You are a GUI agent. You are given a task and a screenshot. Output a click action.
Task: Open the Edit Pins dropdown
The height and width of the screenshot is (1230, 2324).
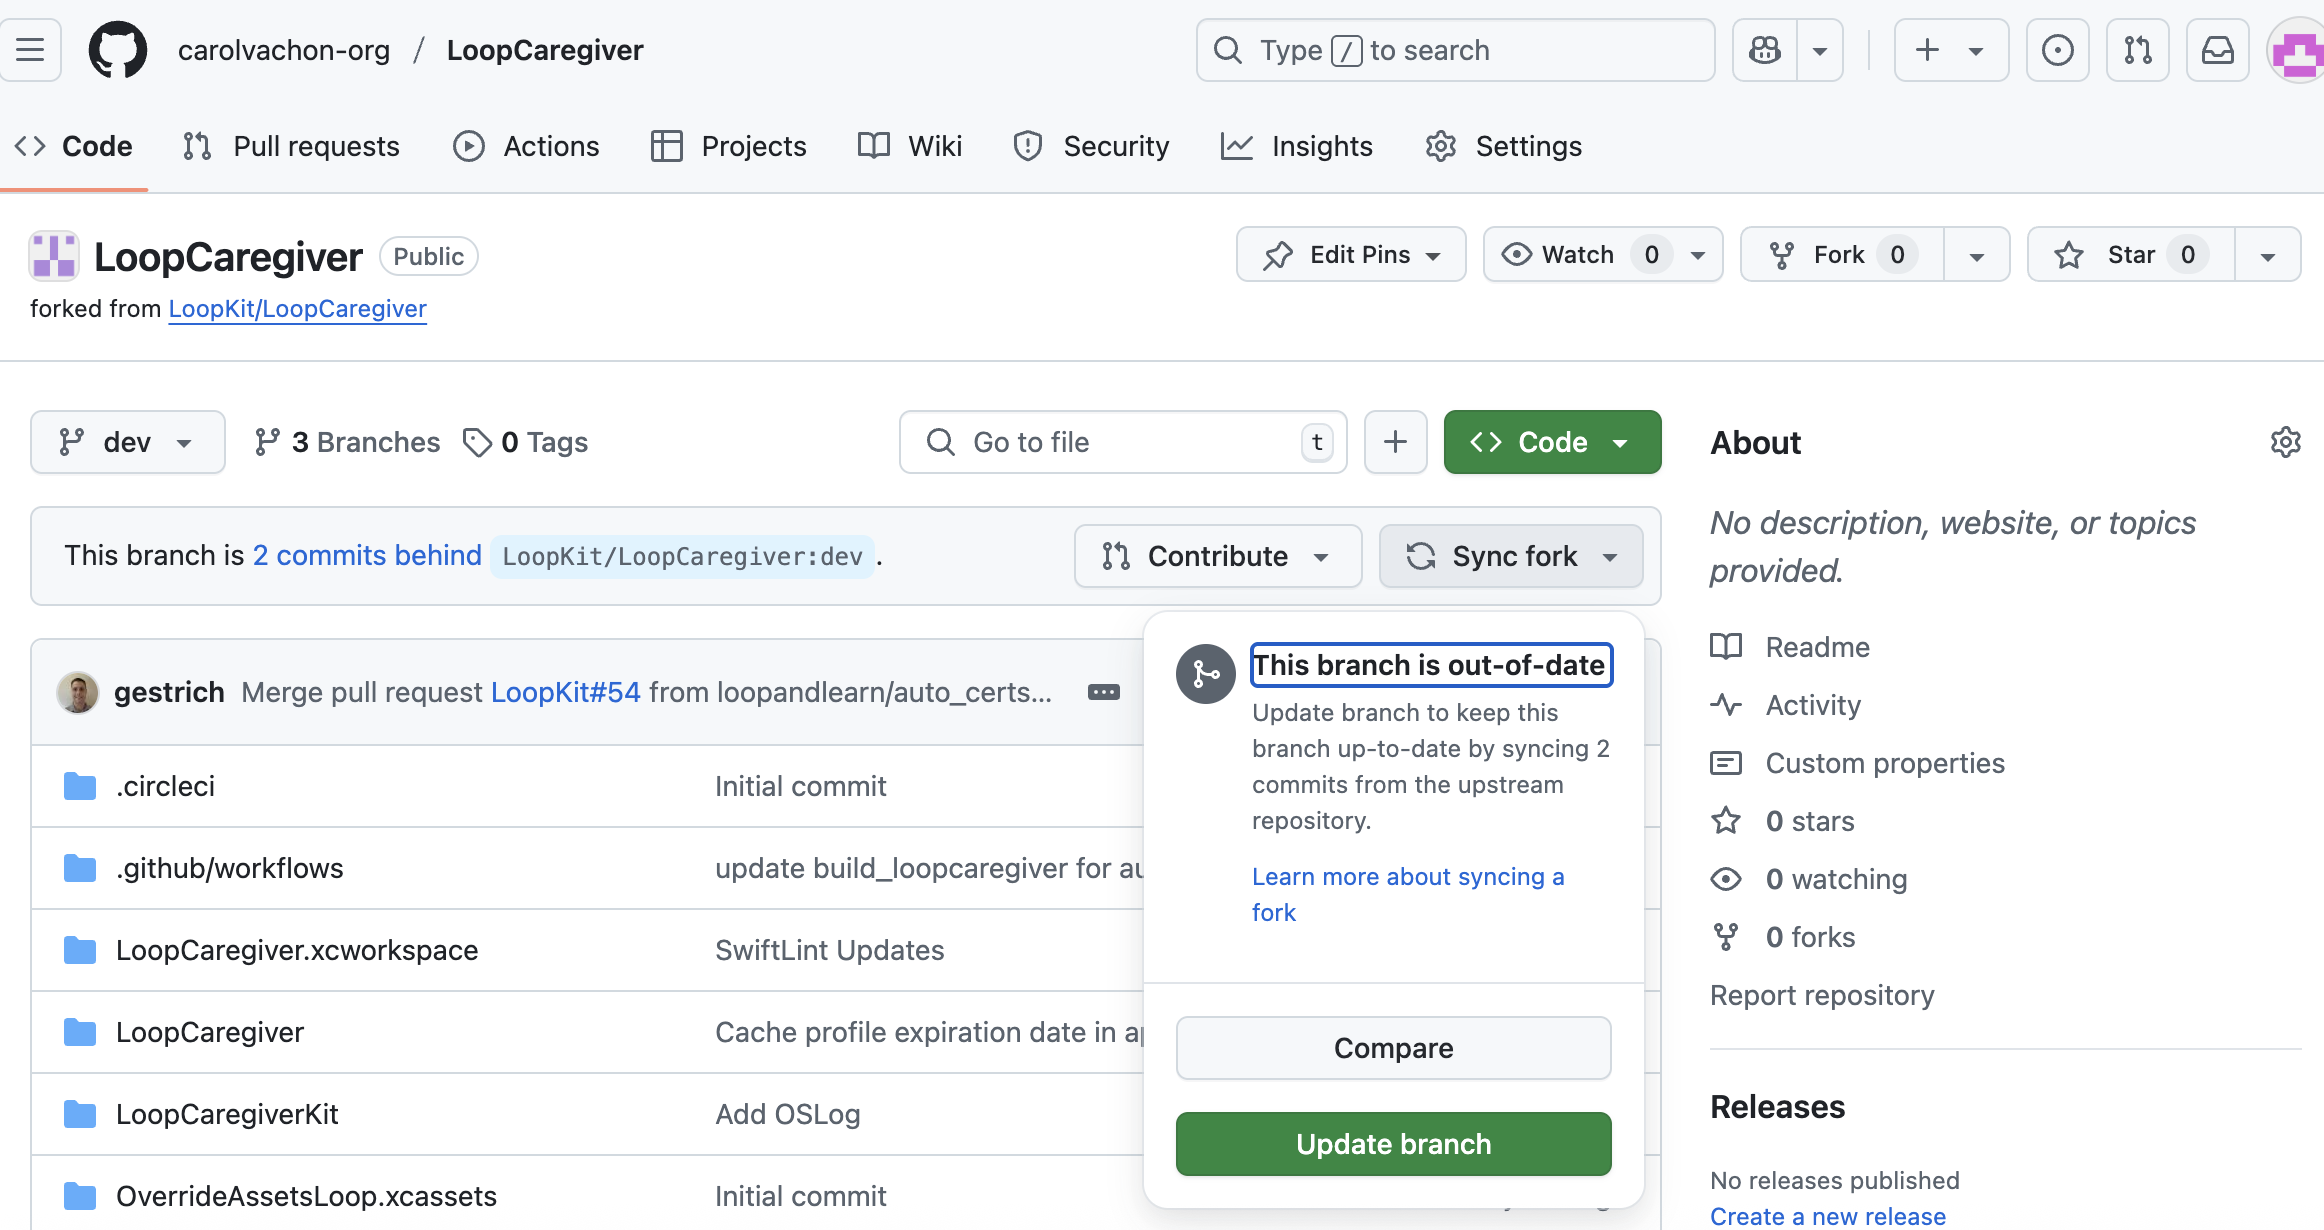coord(1351,255)
